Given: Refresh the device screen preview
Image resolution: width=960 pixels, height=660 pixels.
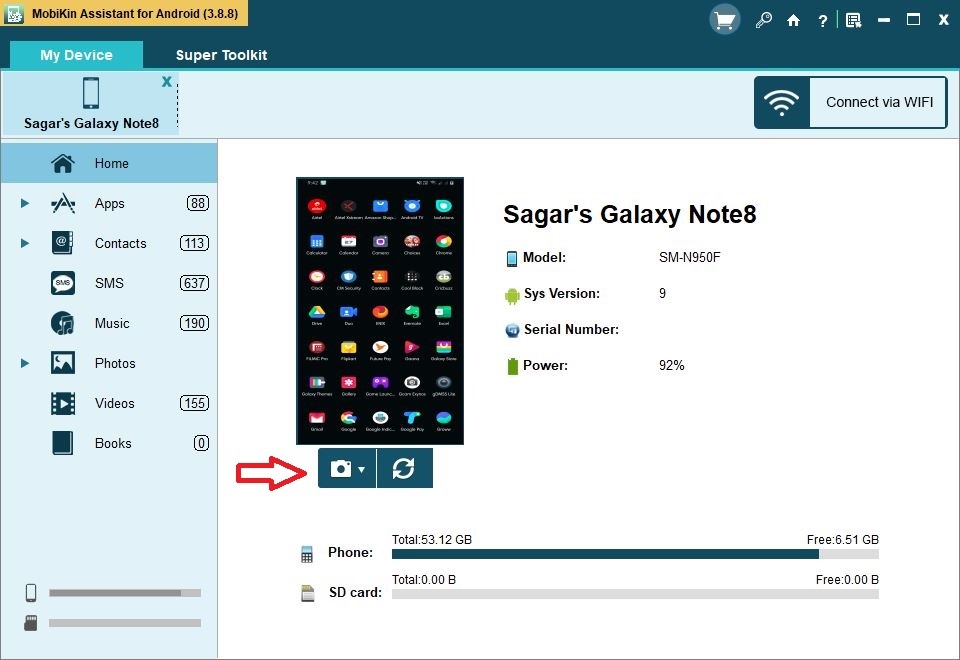Looking at the screenshot, I should click(x=404, y=468).
